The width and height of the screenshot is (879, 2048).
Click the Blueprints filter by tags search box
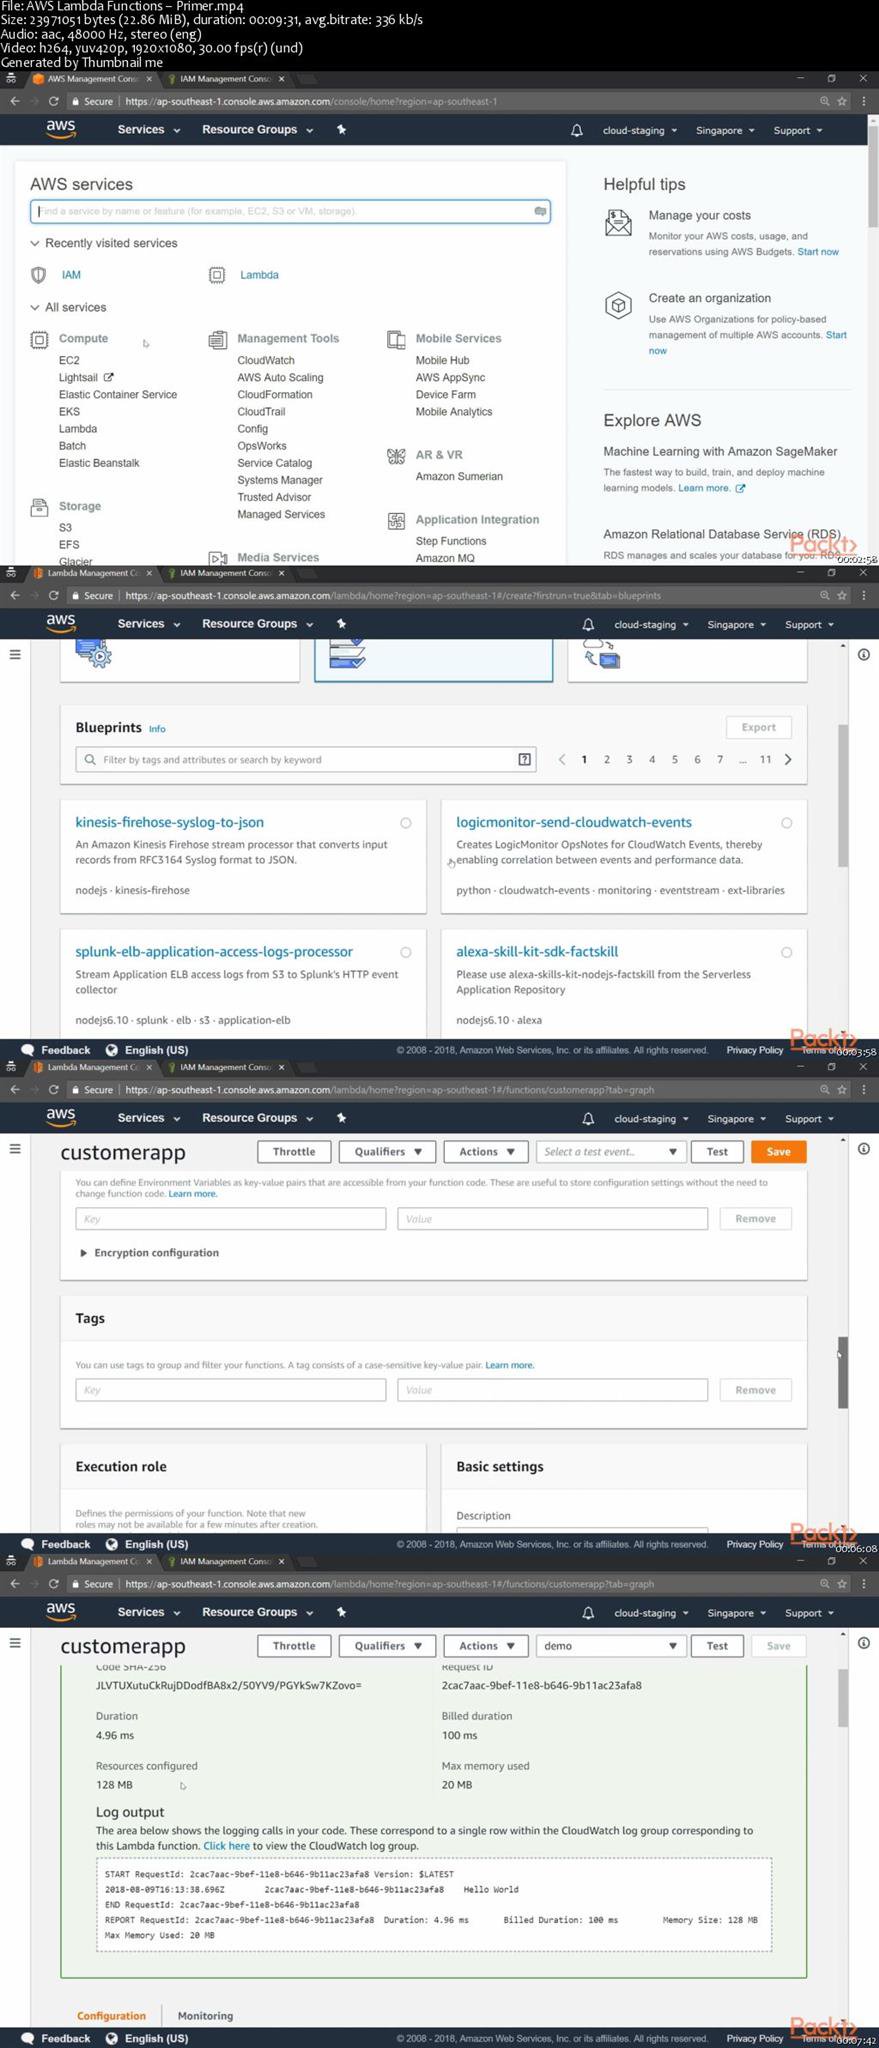305,759
